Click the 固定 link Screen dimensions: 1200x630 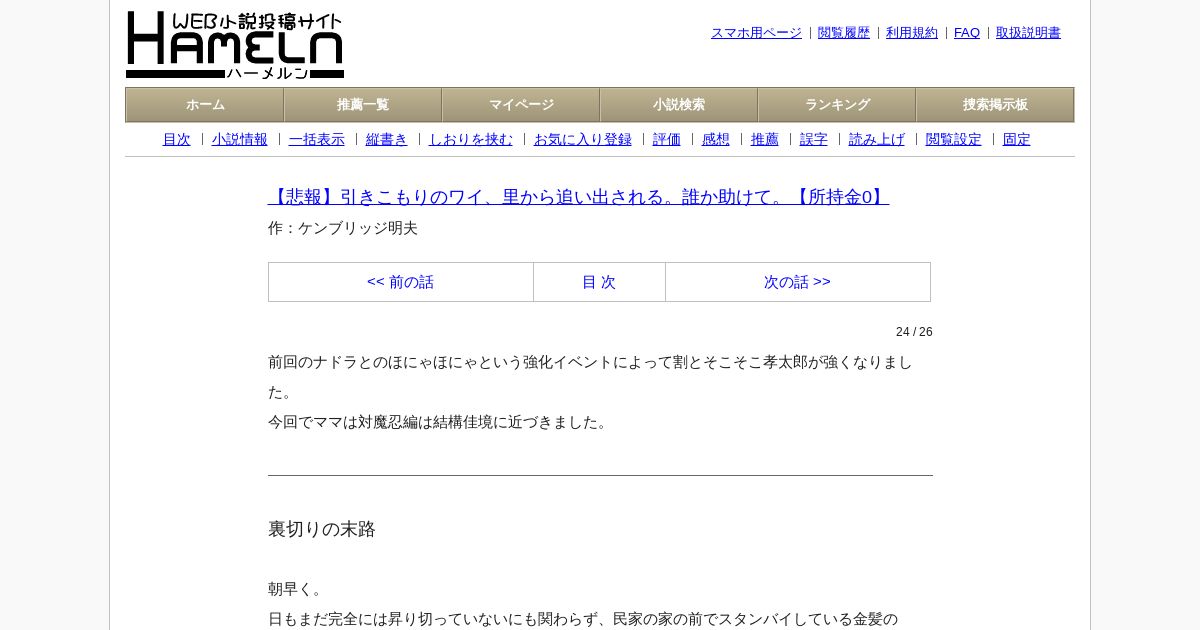click(x=1017, y=140)
